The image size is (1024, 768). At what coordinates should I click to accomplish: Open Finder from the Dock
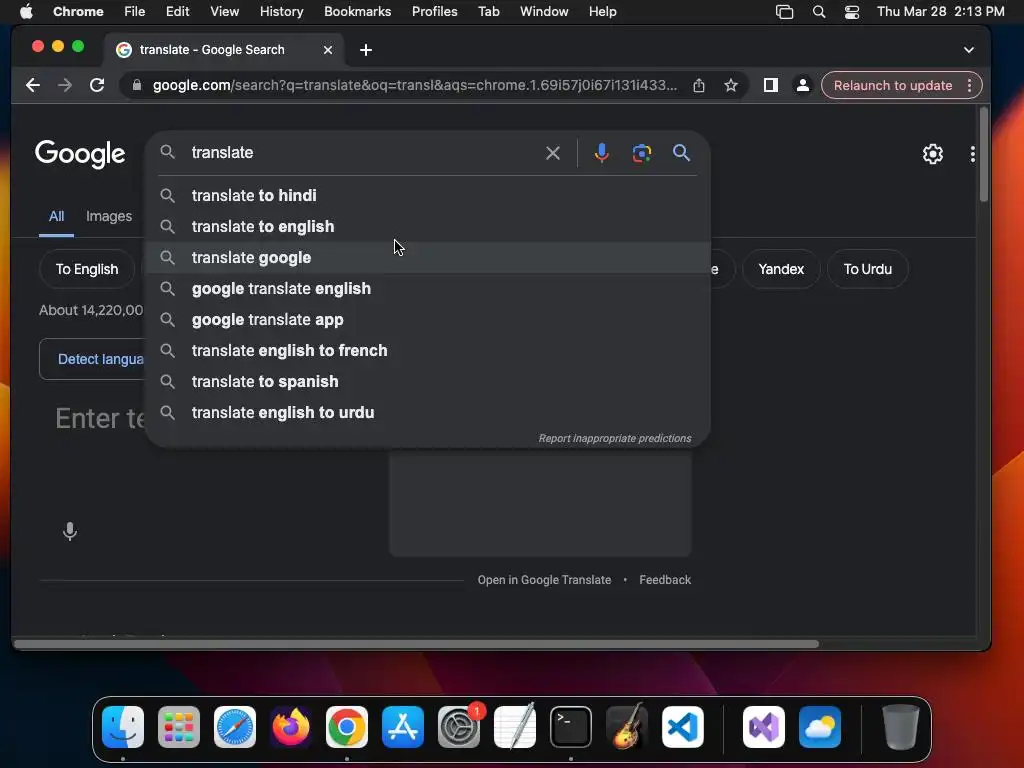pos(123,727)
